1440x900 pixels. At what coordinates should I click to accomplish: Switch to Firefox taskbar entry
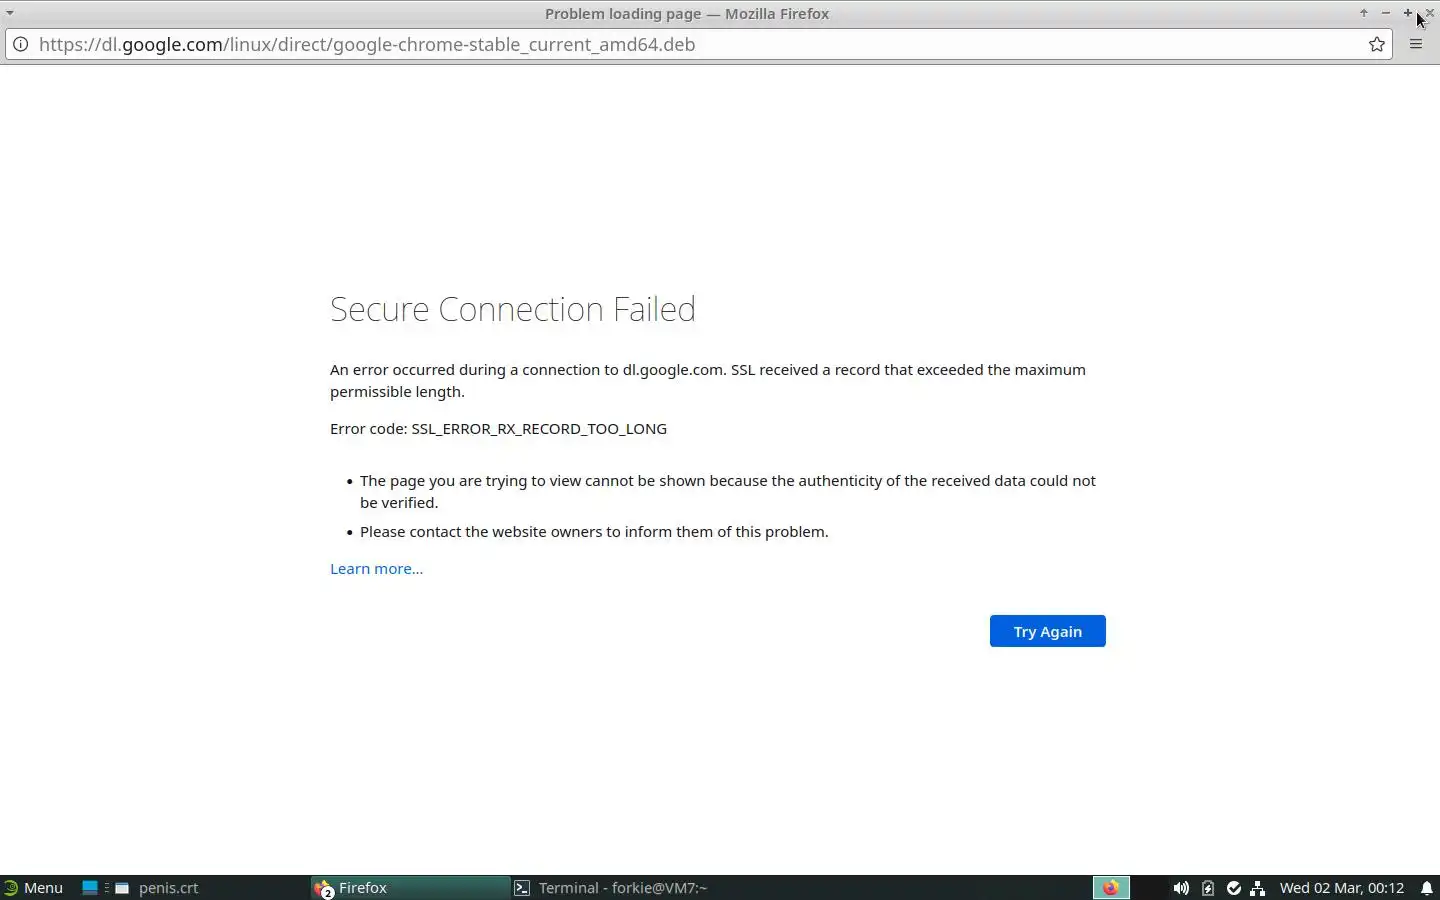(410, 887)
